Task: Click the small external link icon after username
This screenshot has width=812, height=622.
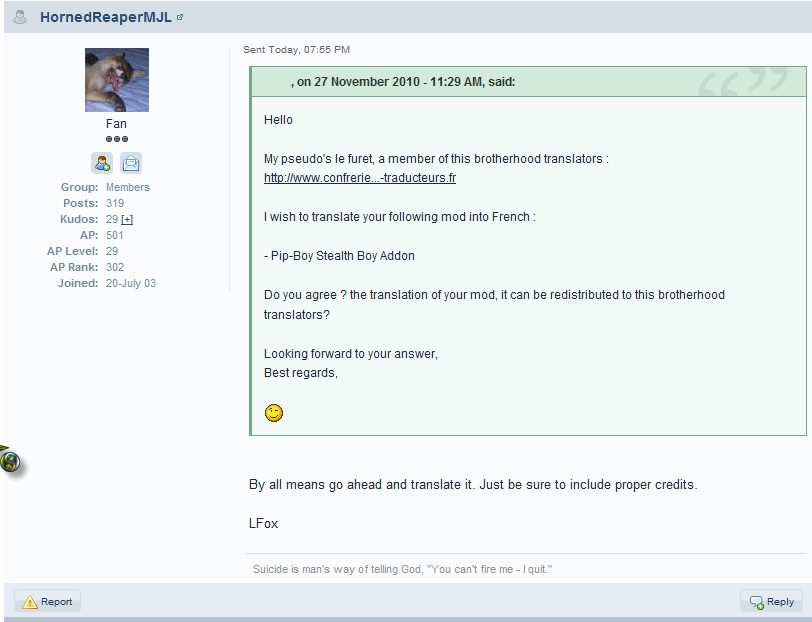Action: pyautogui.click(x=180, y=18)
